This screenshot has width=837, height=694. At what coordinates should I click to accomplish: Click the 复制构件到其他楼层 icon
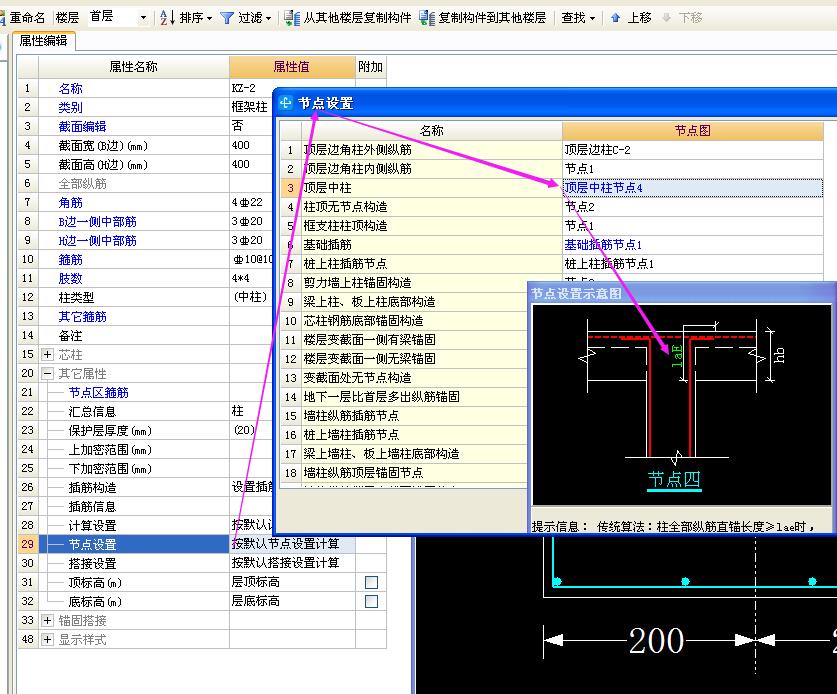tap(427, 18)
